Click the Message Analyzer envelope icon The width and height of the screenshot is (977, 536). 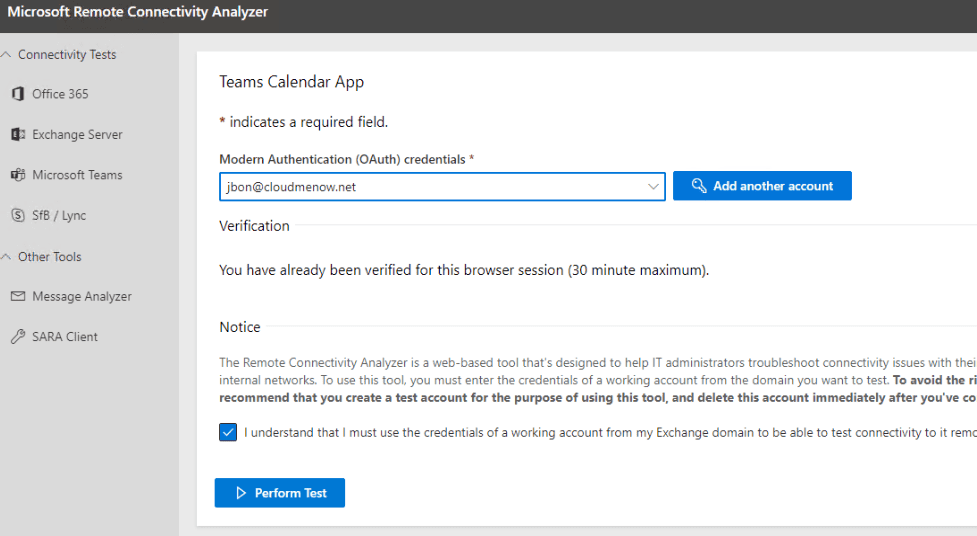[x=17, y=297]
